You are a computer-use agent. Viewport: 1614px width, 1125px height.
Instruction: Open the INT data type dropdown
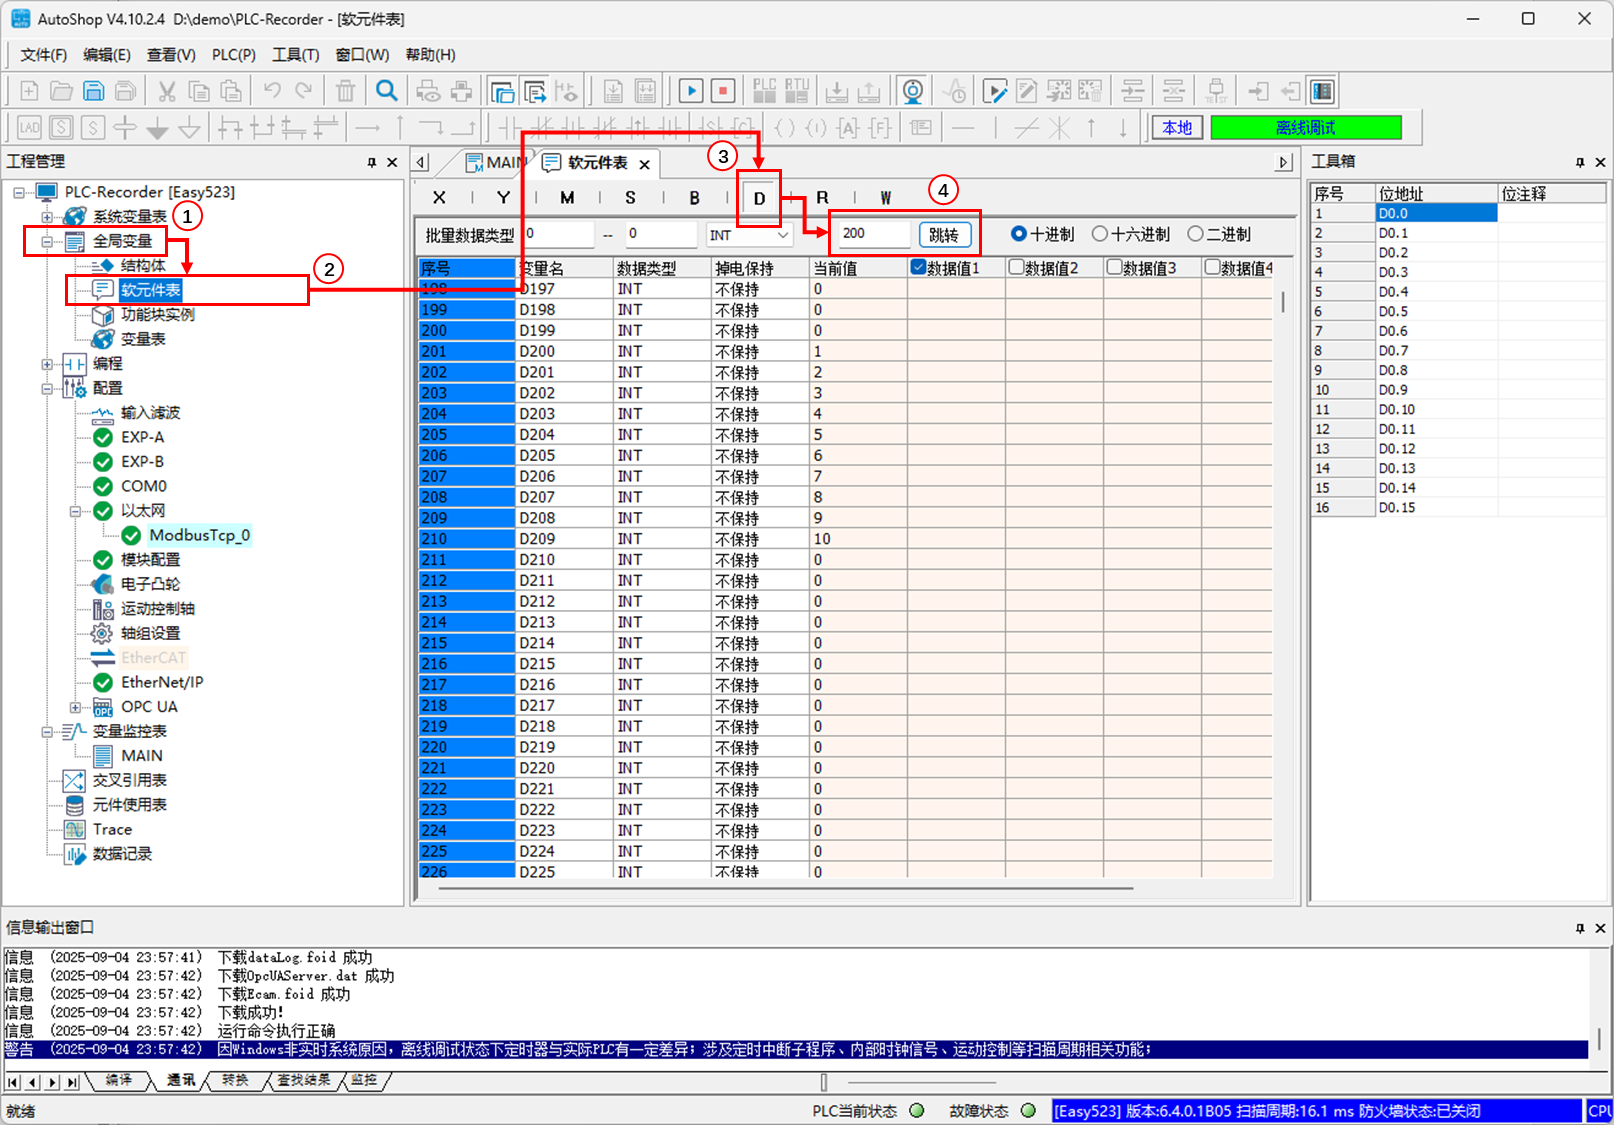[x=783, y=235]
